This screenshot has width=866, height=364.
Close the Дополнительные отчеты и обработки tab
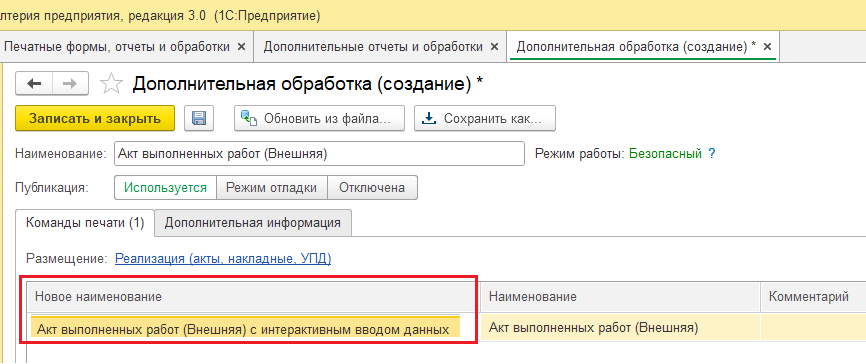[x=494, y=47]
